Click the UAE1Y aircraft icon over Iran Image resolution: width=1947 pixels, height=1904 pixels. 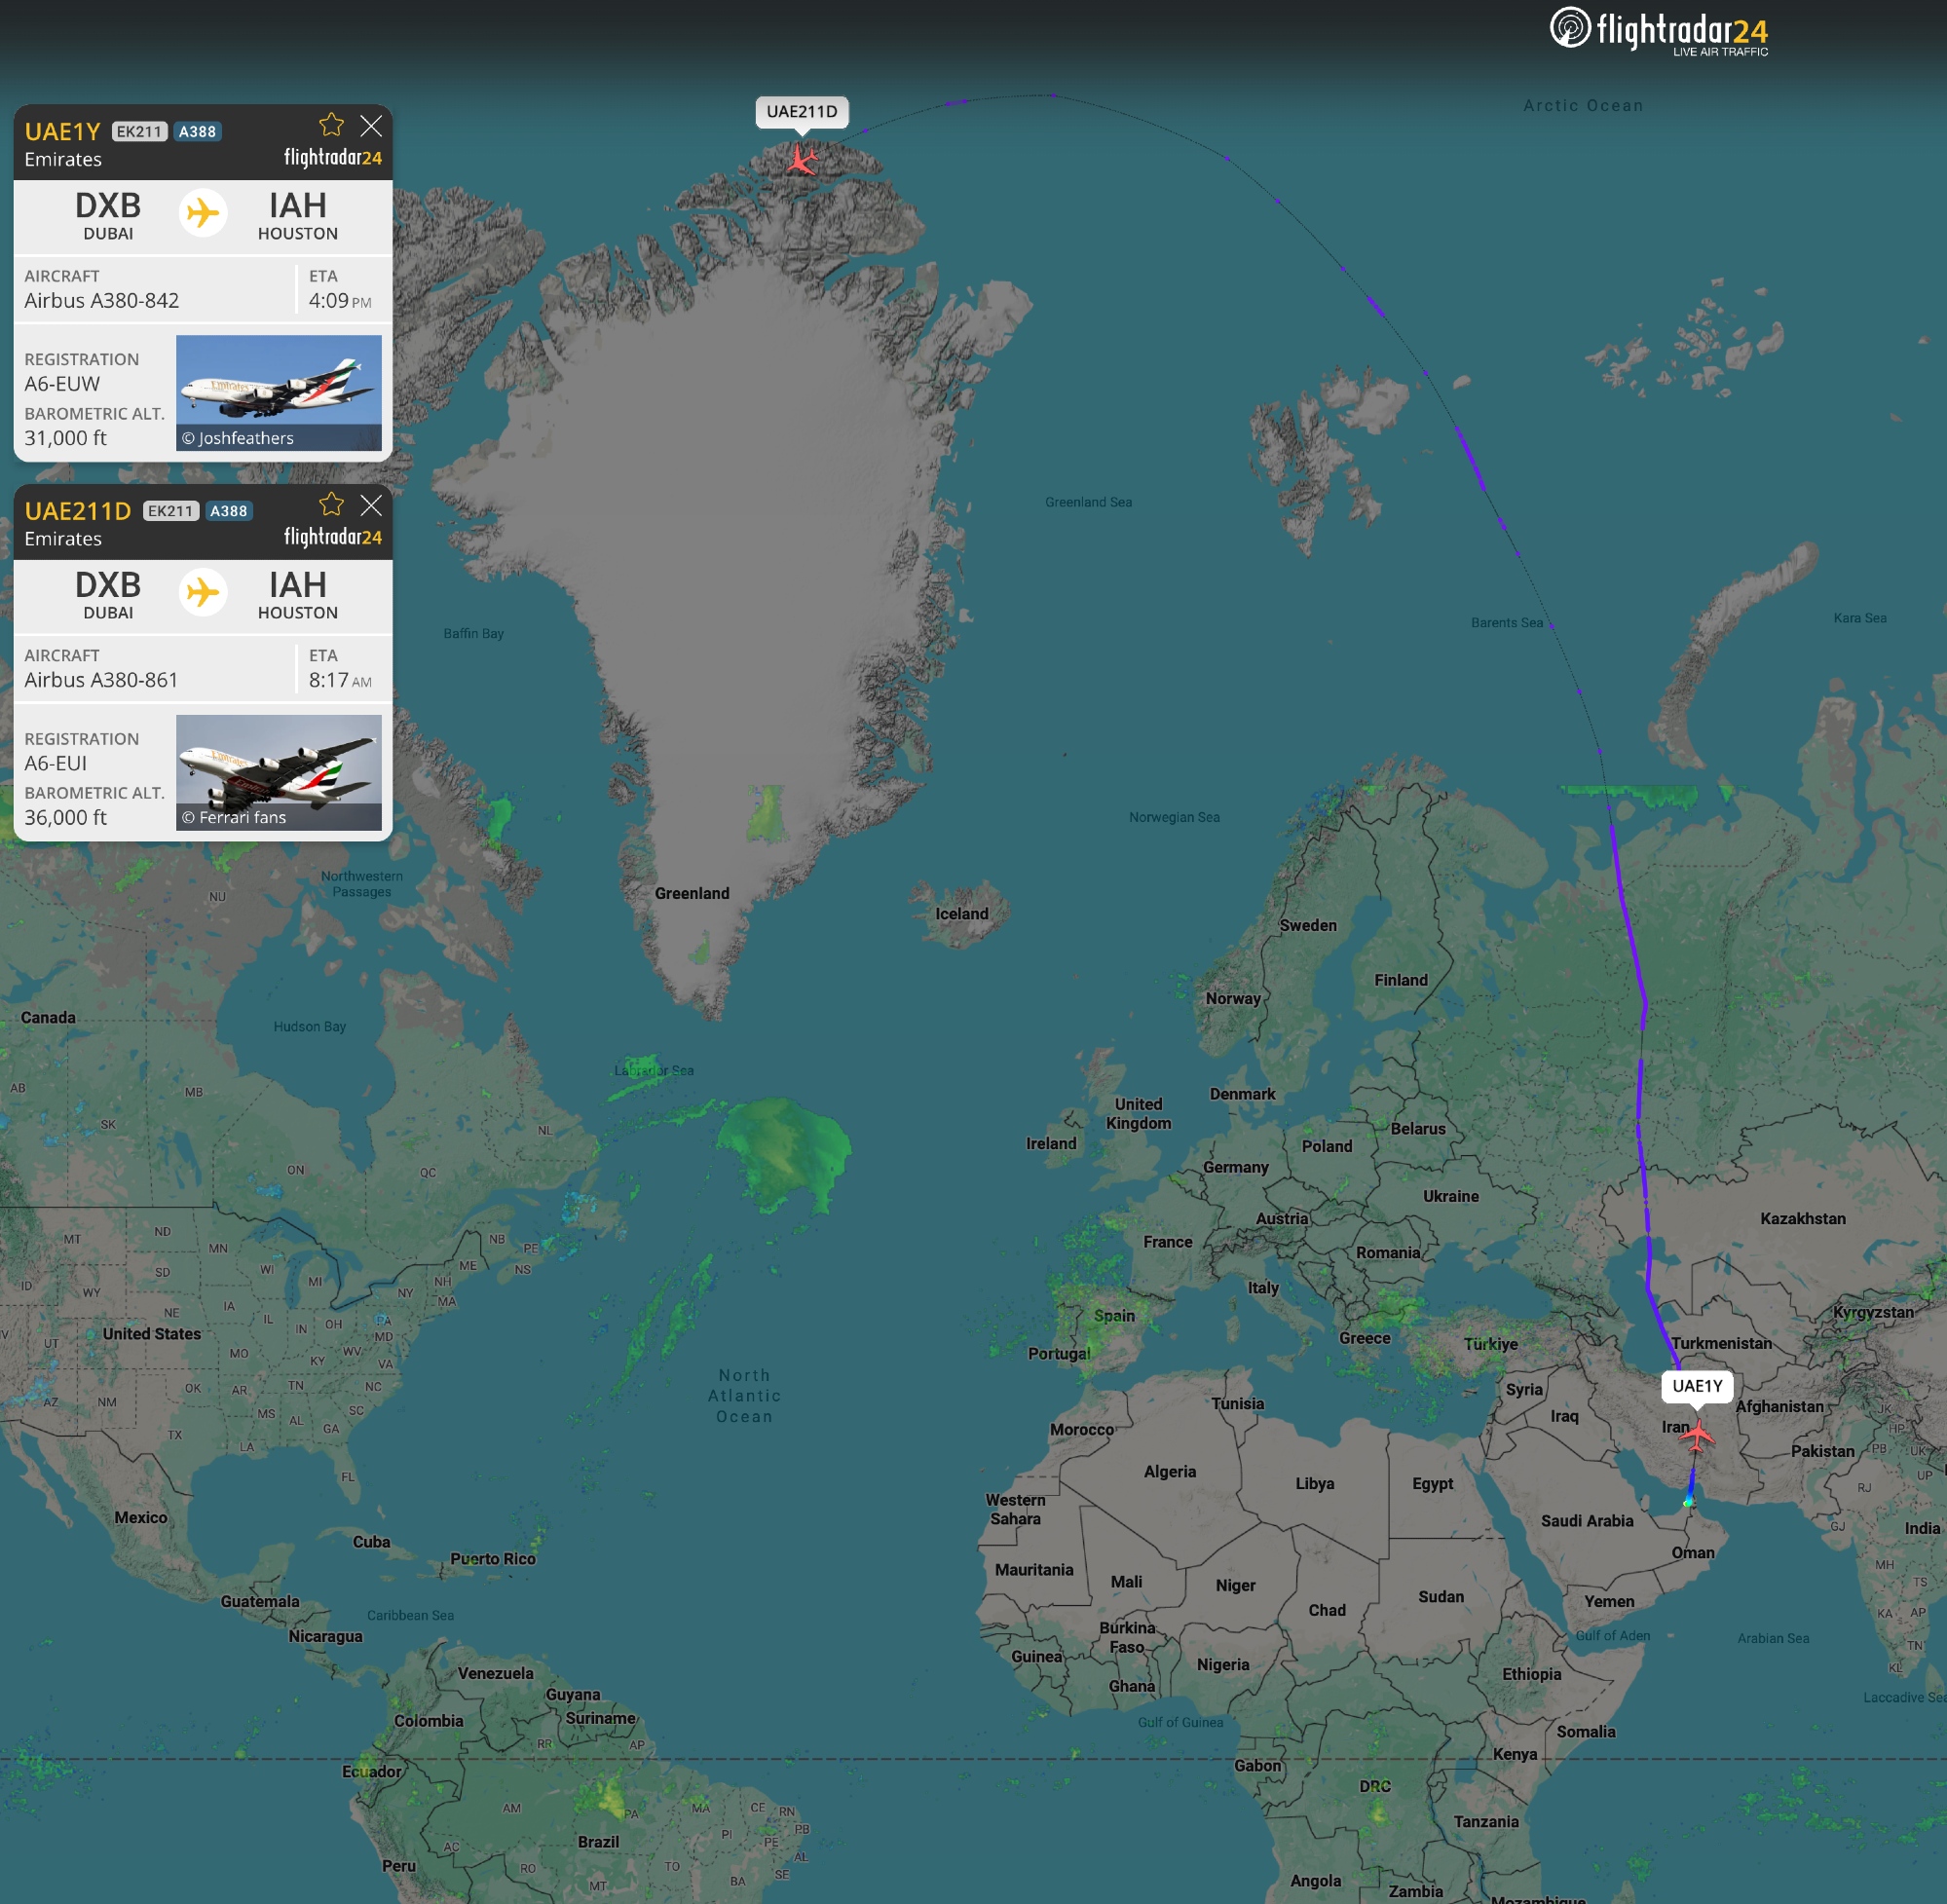click(1697, 1435)
